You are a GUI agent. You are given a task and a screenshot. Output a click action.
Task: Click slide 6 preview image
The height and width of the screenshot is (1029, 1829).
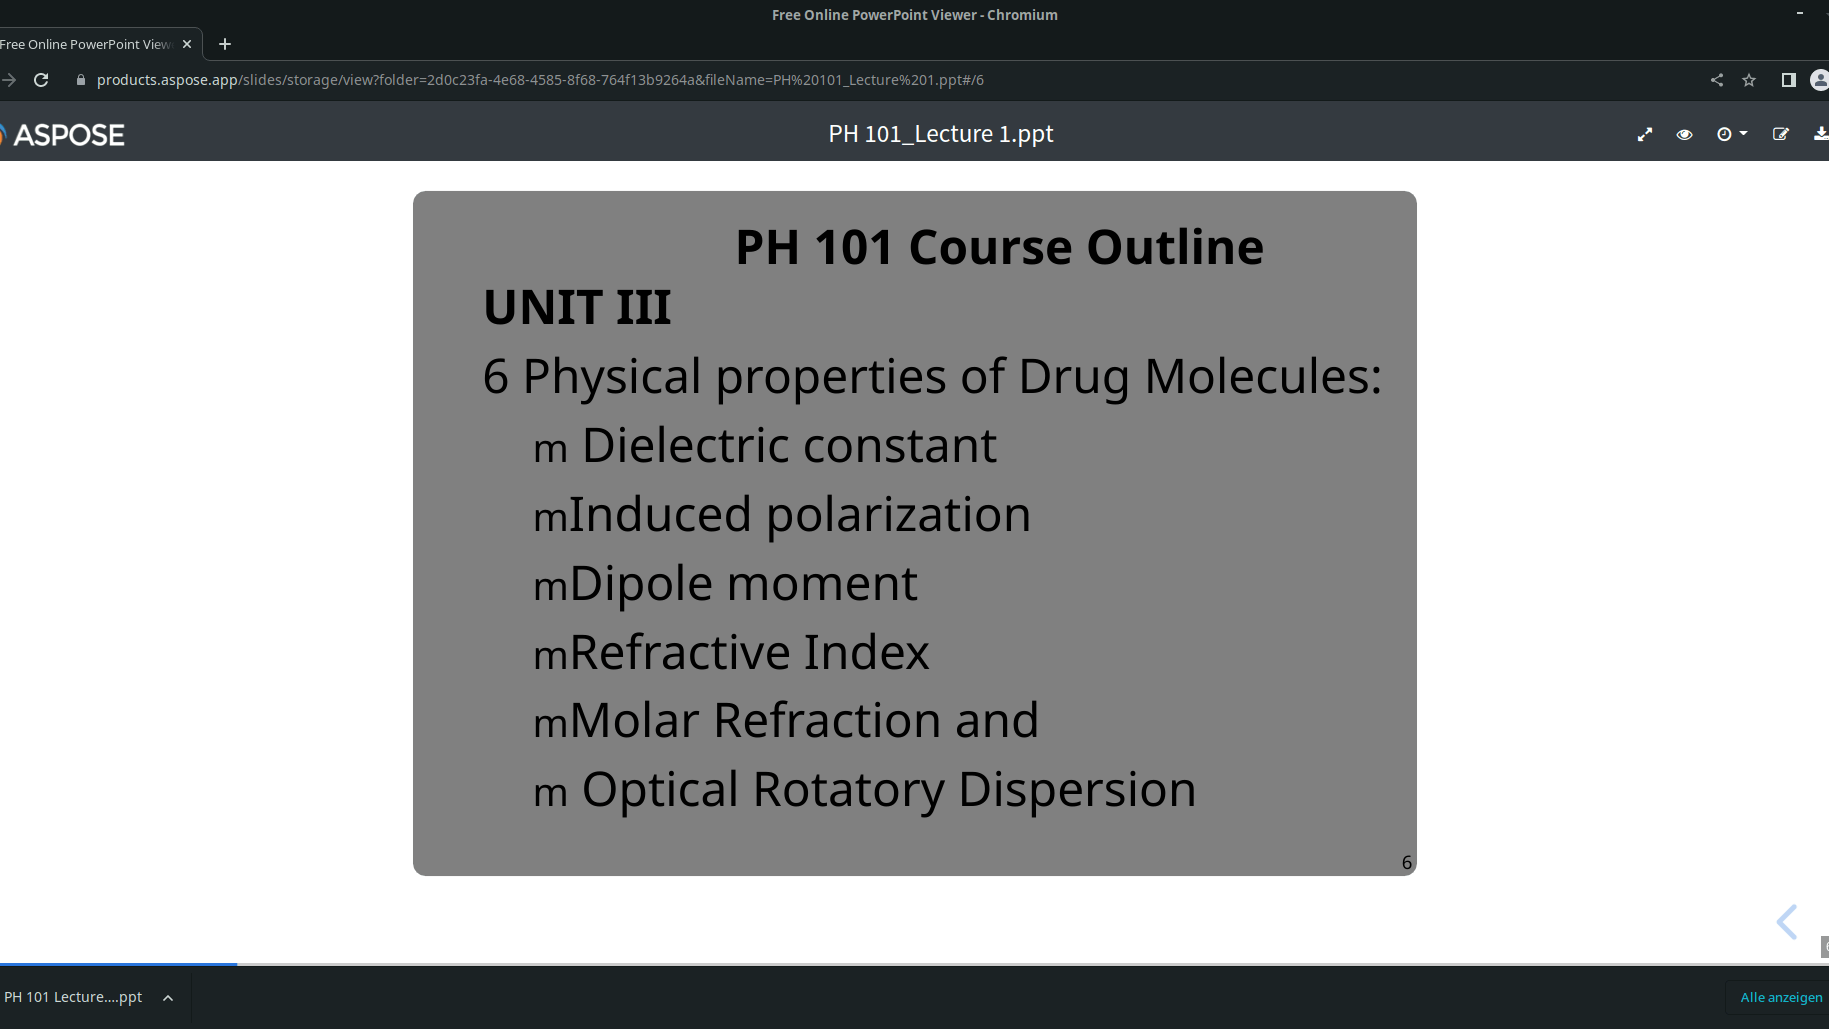coord(915,533)
